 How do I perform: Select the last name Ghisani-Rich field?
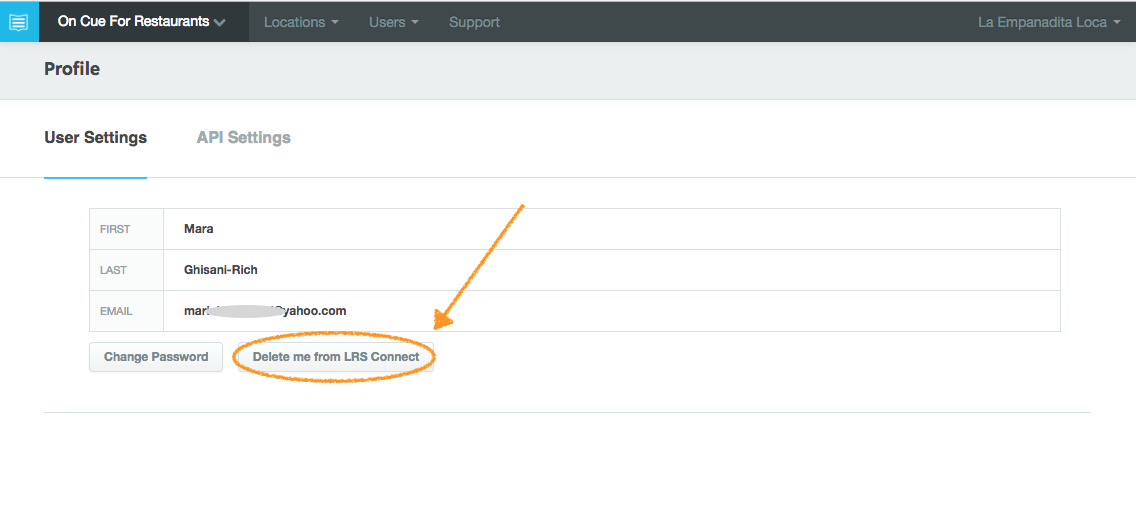(221, 270)
